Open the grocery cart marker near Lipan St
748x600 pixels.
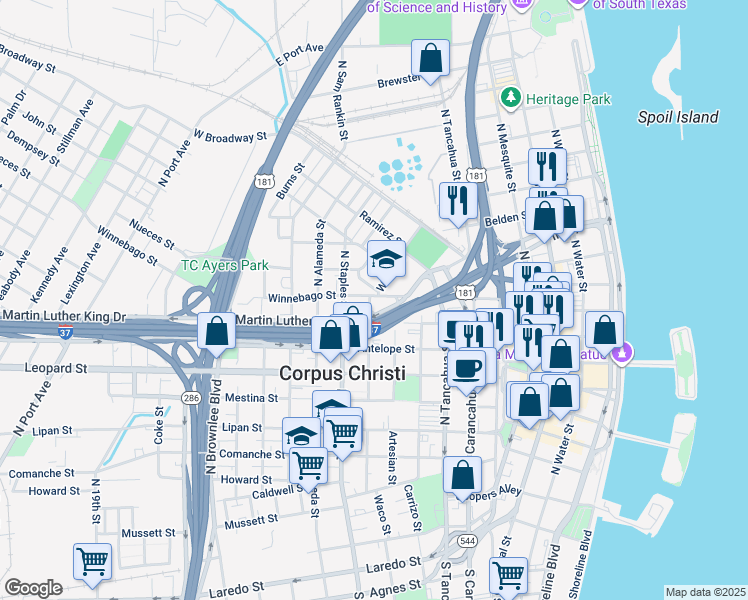pyautogui.click(x=343, y=436)
